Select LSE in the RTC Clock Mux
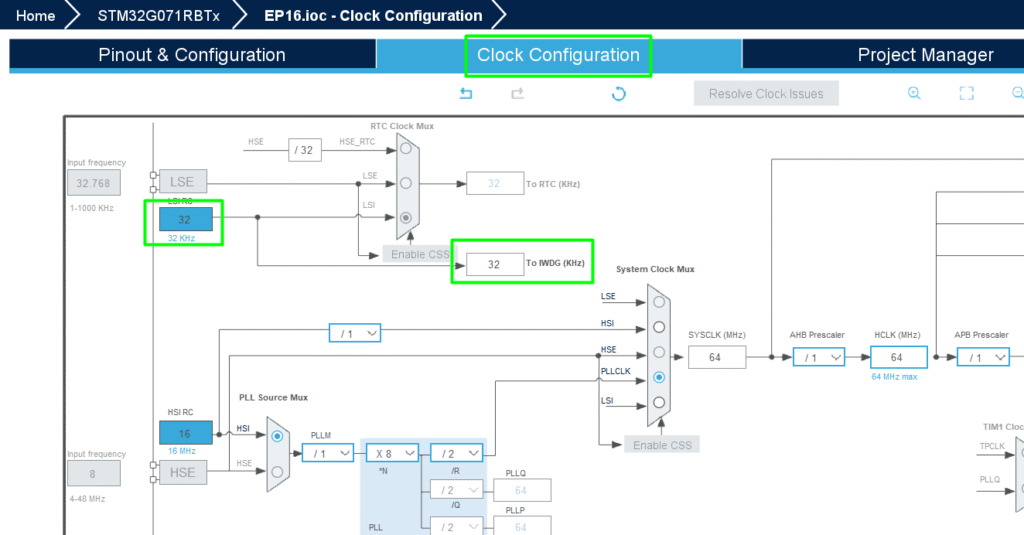The image size is (1024, 535). click(x=405, y=183)
